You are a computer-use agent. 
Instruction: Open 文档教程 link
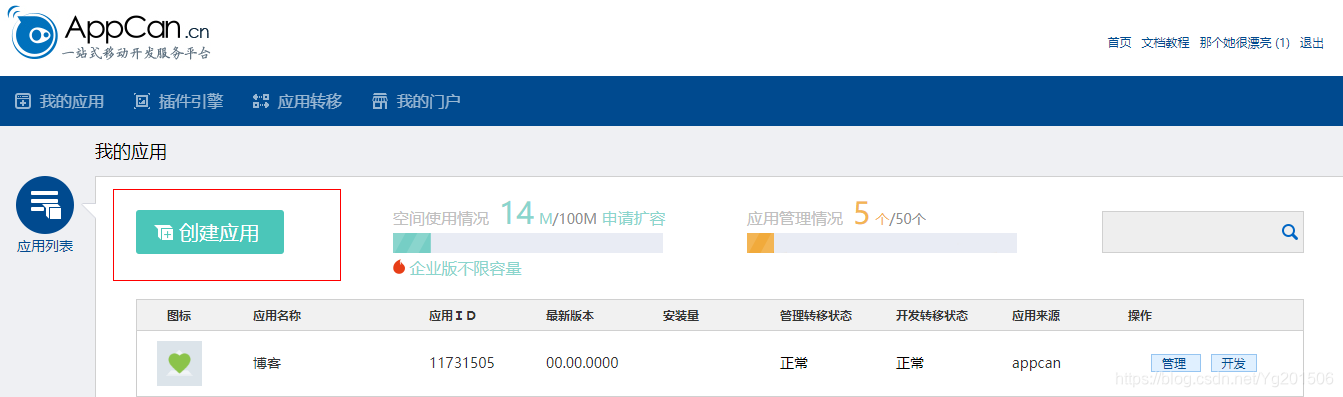coord(1165,43)
